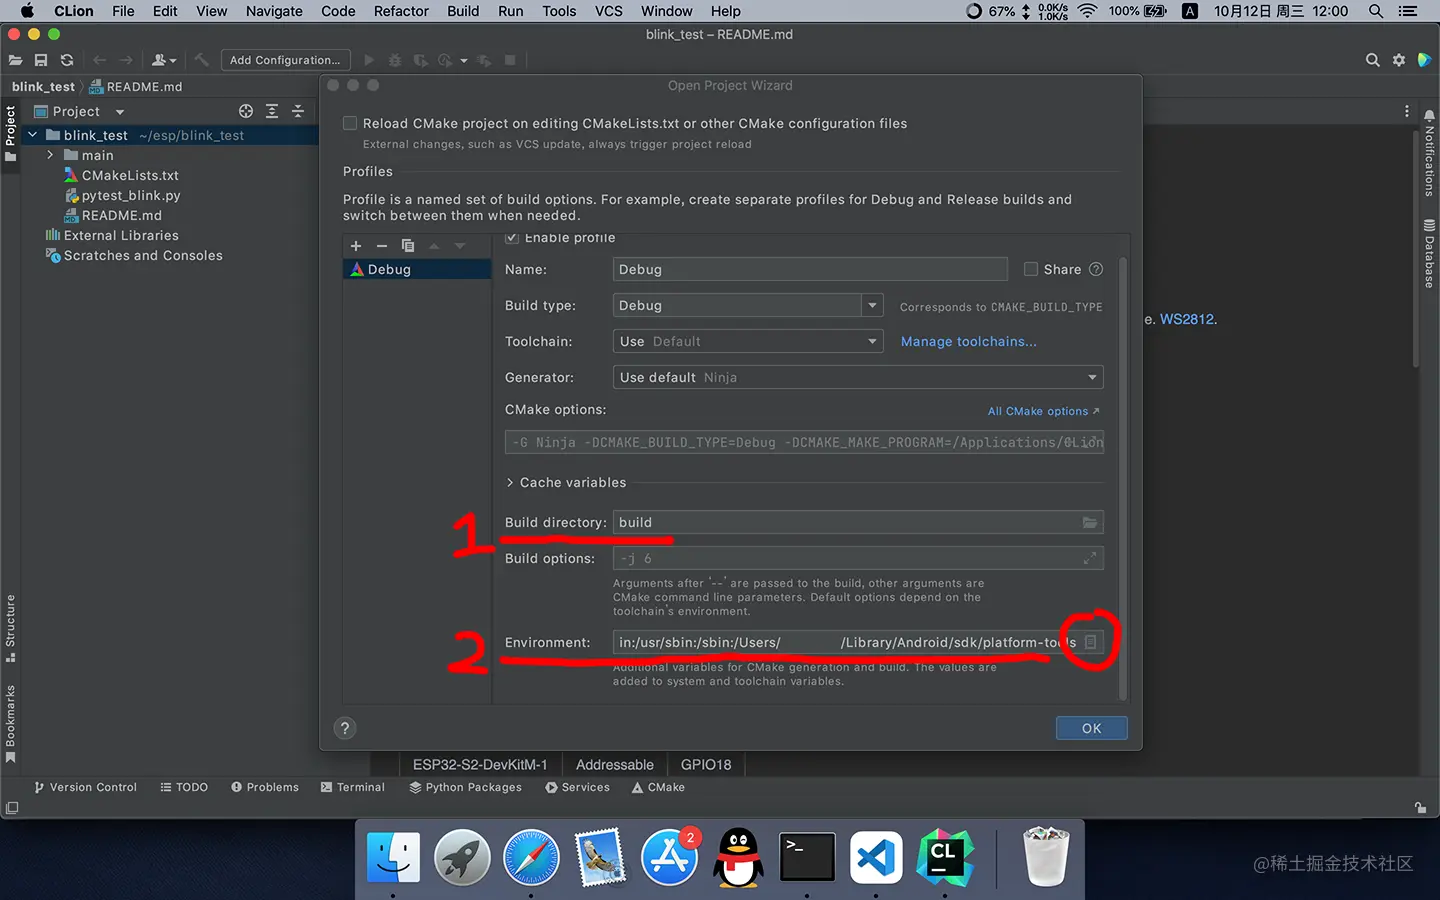This screenshot has height=900, width=1440.
Task: Click the hammer Build icon in toolbar
Action: [x=201, y=60]
